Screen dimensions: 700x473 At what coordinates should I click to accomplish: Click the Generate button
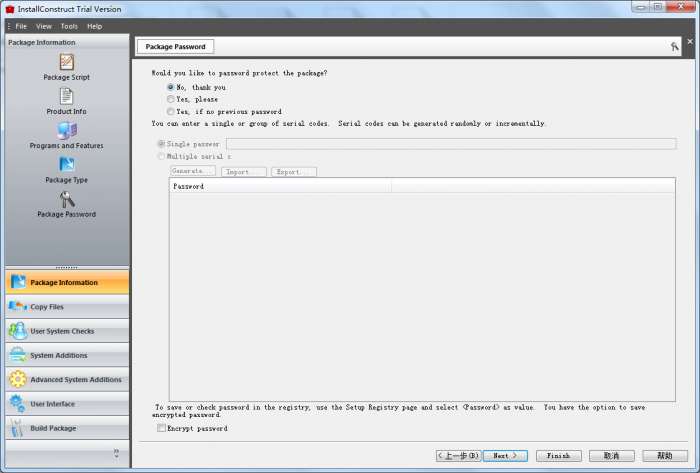pyautogui.click(x=193, y=171)
